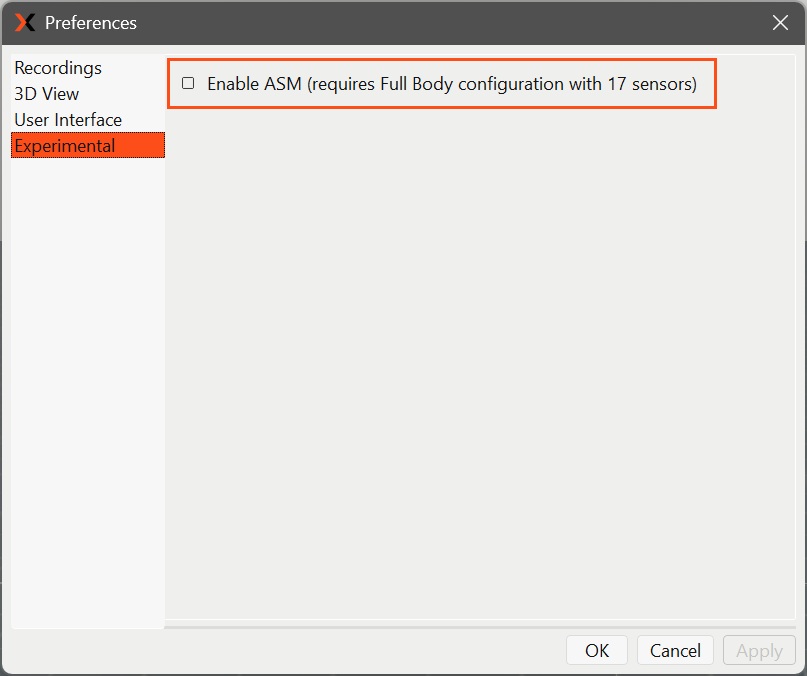The height and width of the screenshot is (676, 807).
Task: Close the Preferences dialog
Action: 780,22
